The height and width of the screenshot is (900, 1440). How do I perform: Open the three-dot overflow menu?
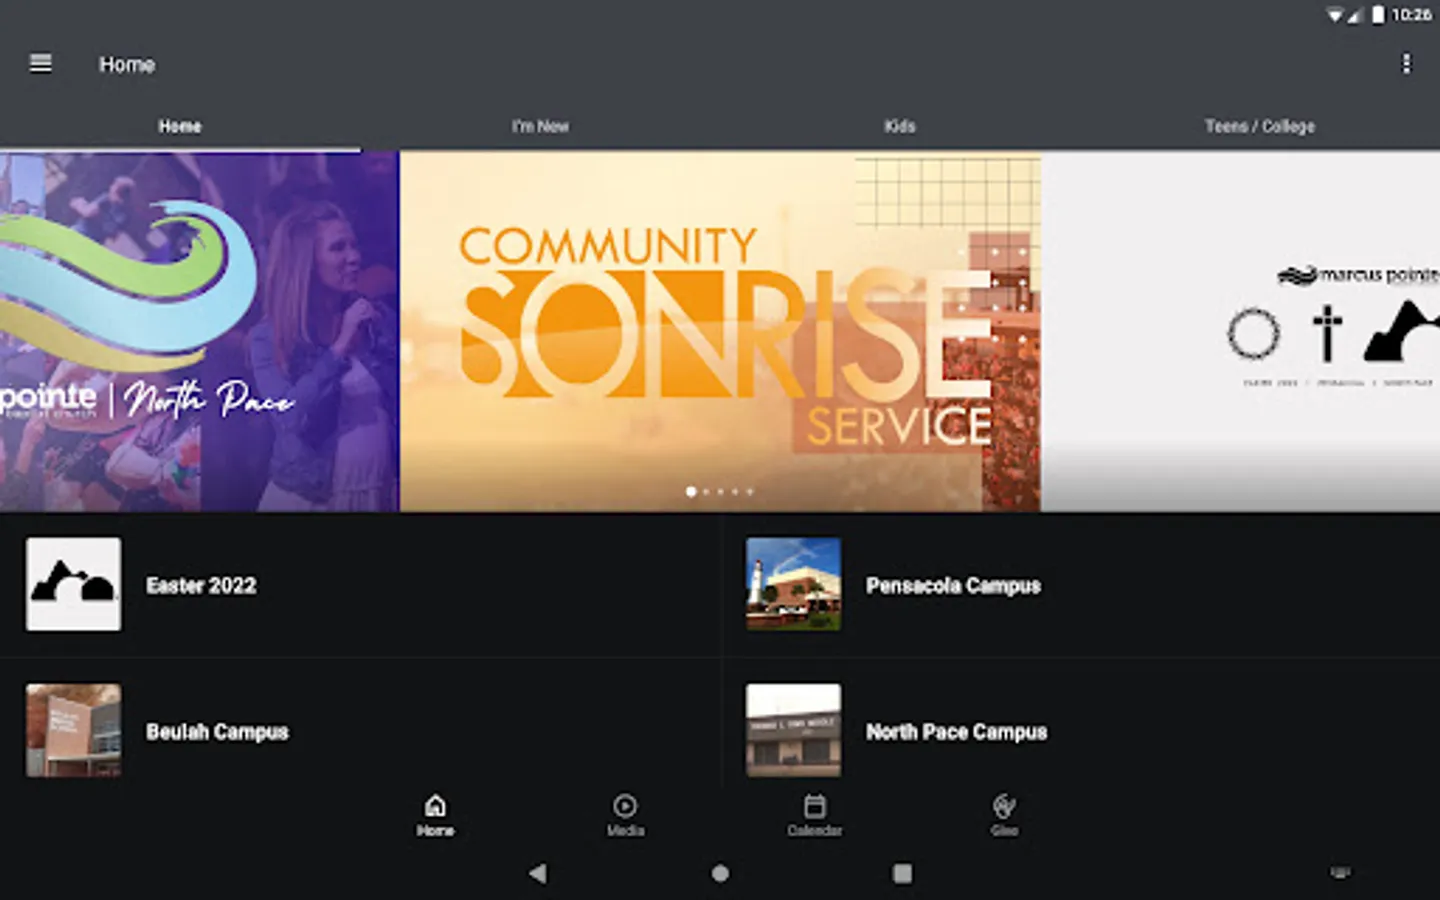[1406, 64]
